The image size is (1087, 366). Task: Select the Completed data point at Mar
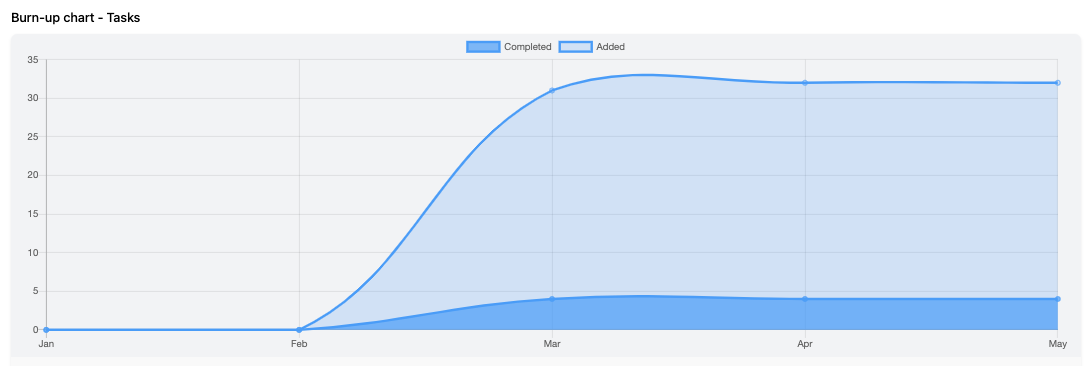[x=552, y=299]
